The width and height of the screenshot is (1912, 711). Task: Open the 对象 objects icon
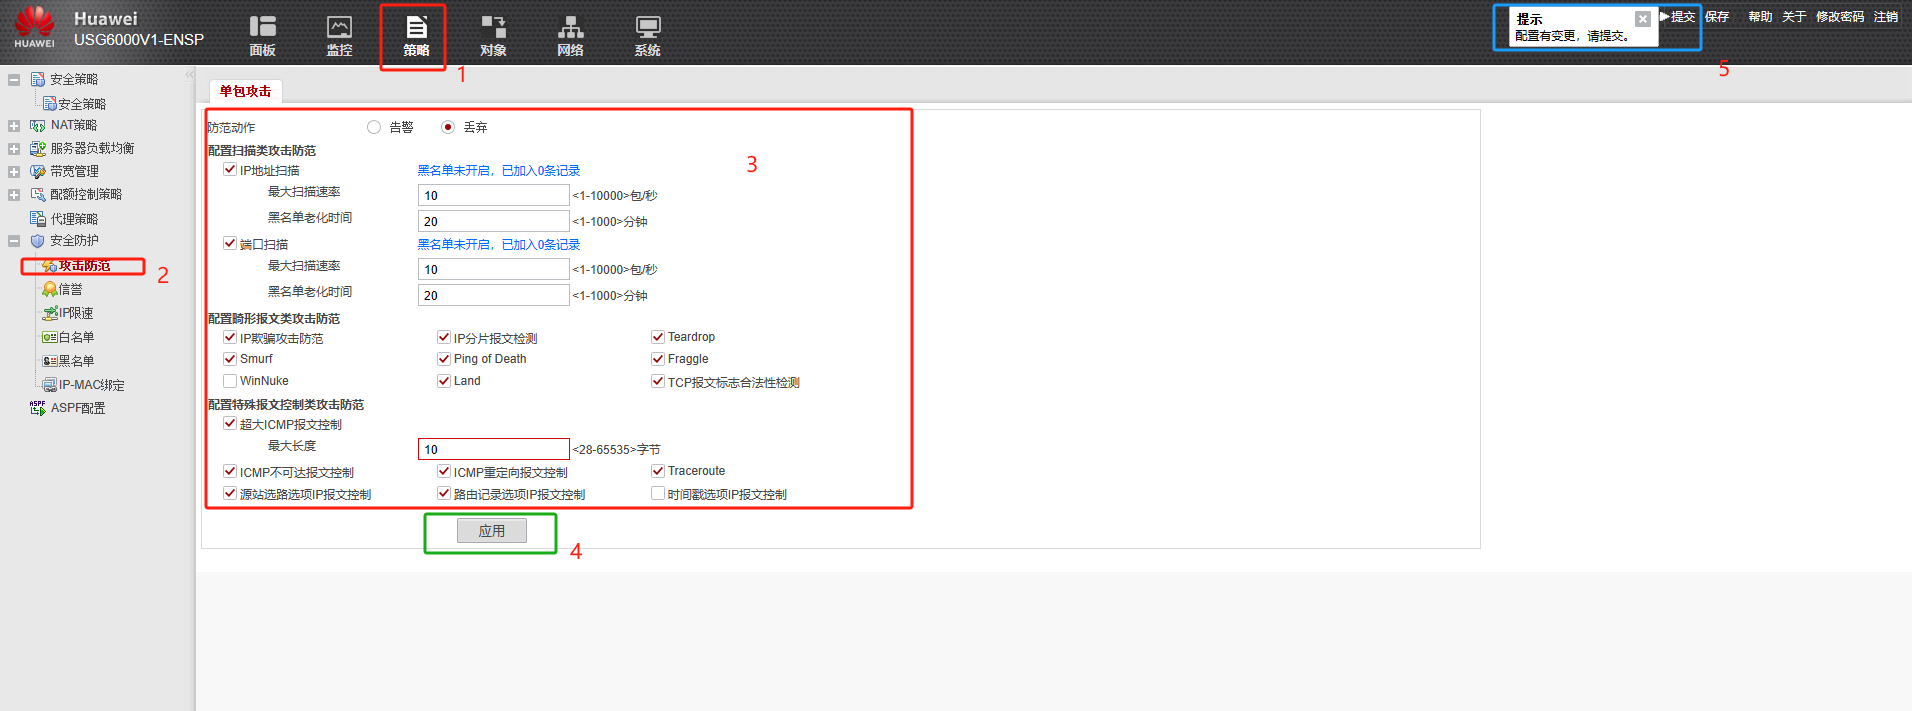coord(493,35)
